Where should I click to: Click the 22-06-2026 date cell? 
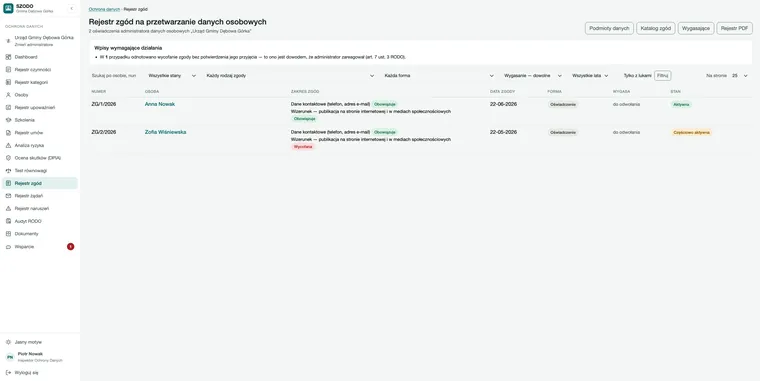click(503, 104)
